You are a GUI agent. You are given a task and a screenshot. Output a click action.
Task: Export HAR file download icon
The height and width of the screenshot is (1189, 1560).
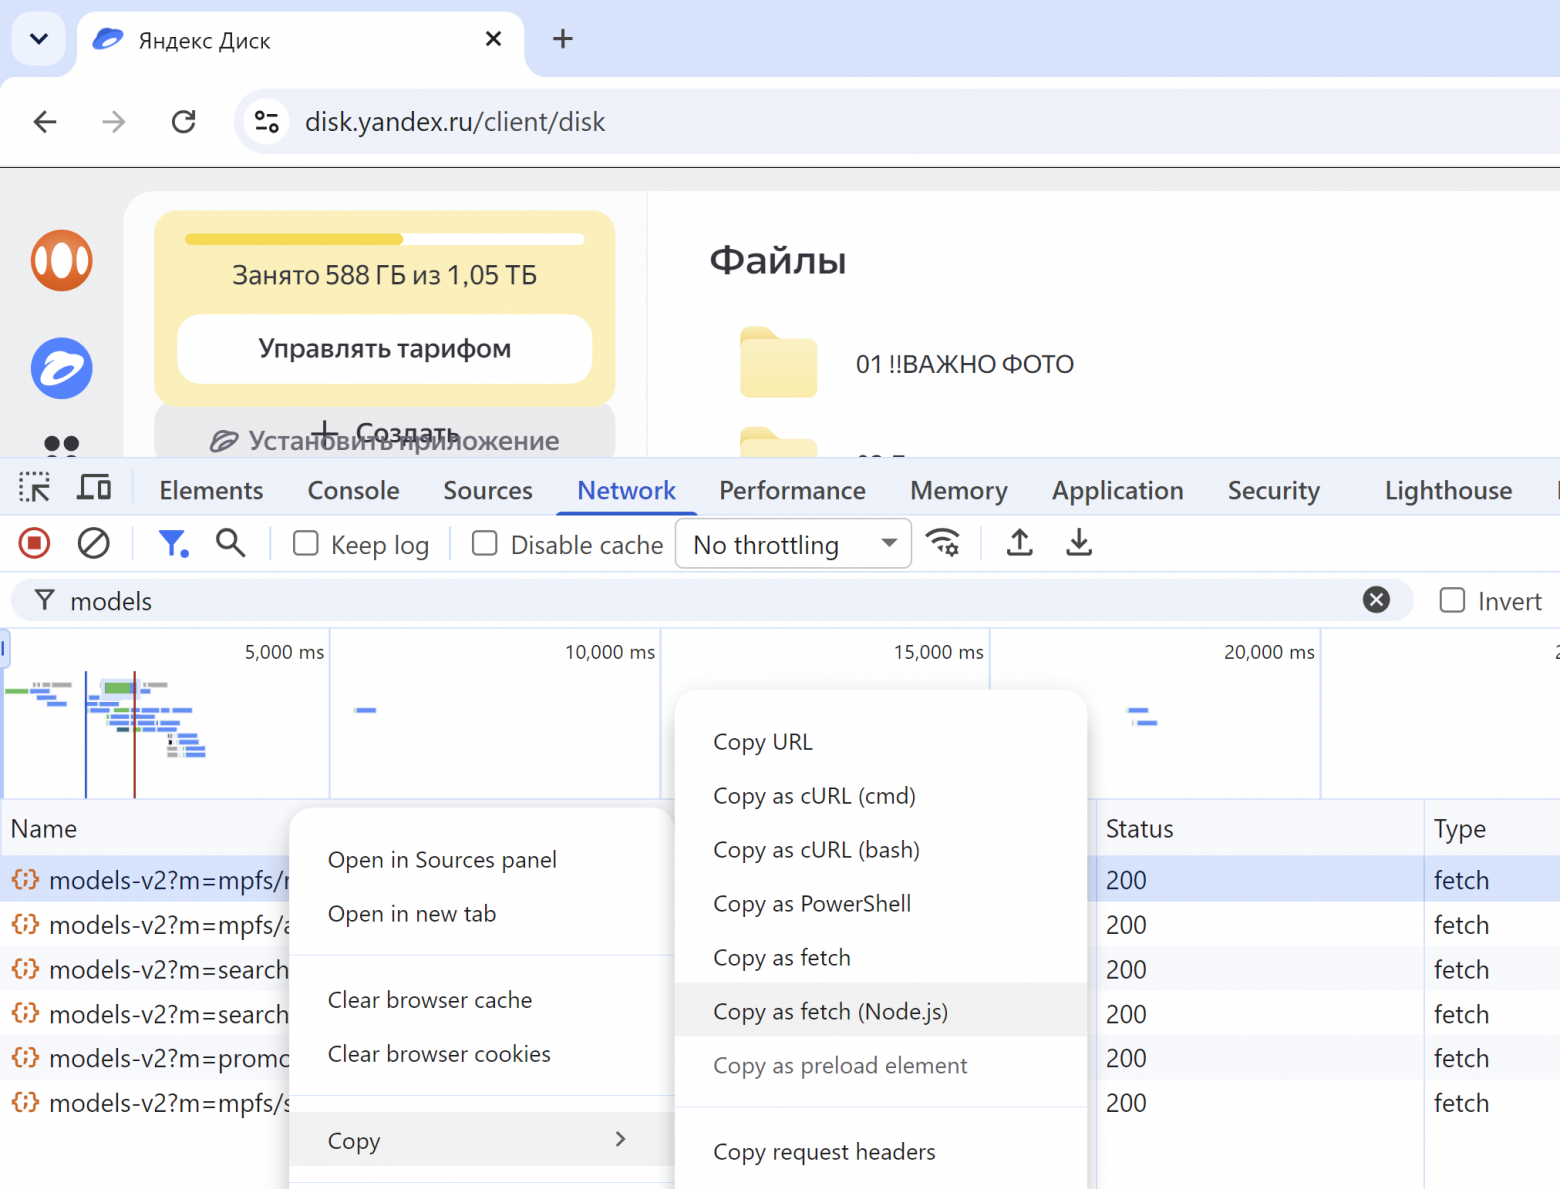pos(1079,543)
